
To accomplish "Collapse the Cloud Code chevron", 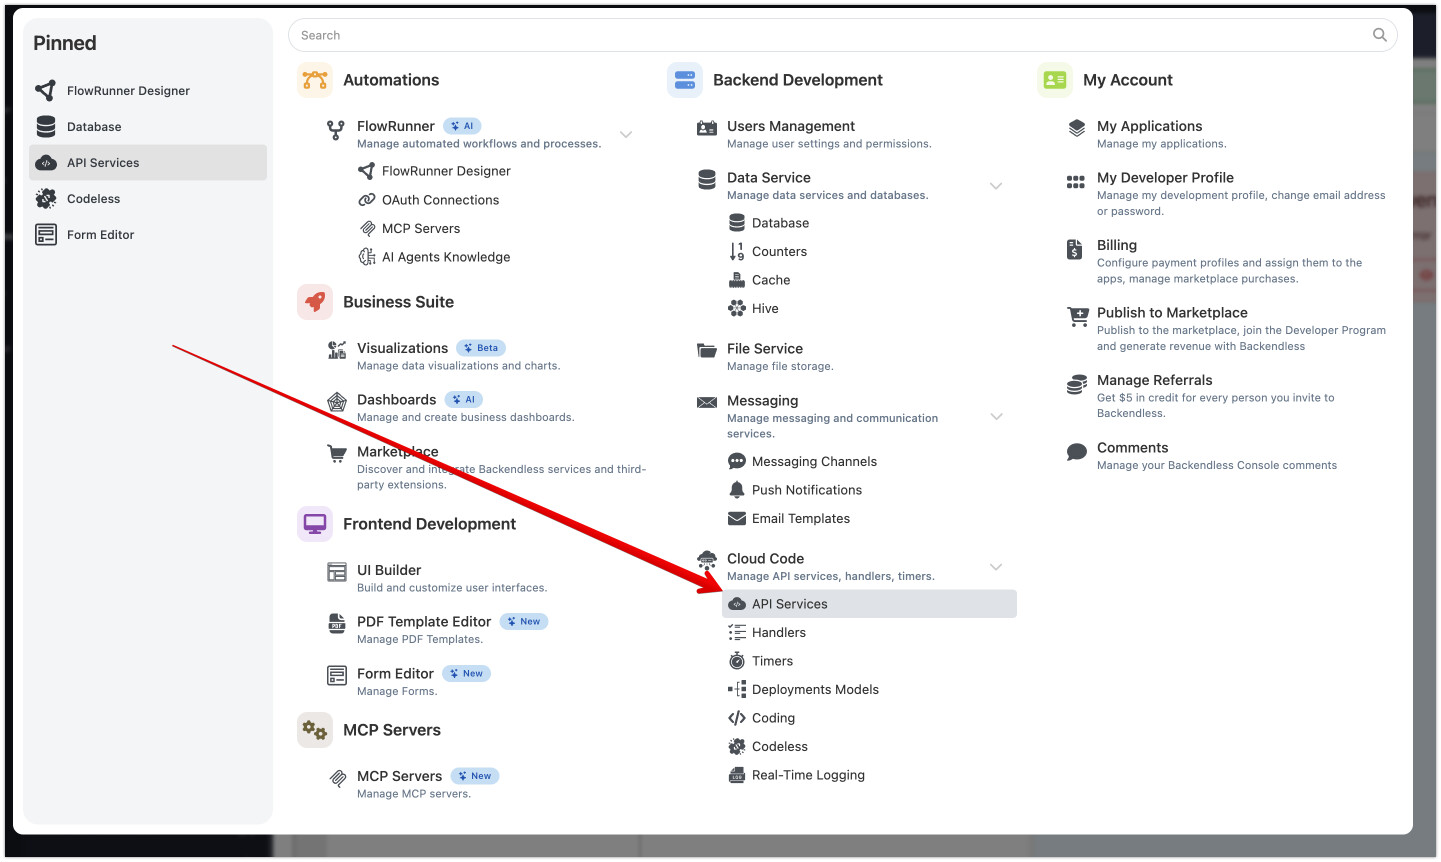I will click(996, 567).
